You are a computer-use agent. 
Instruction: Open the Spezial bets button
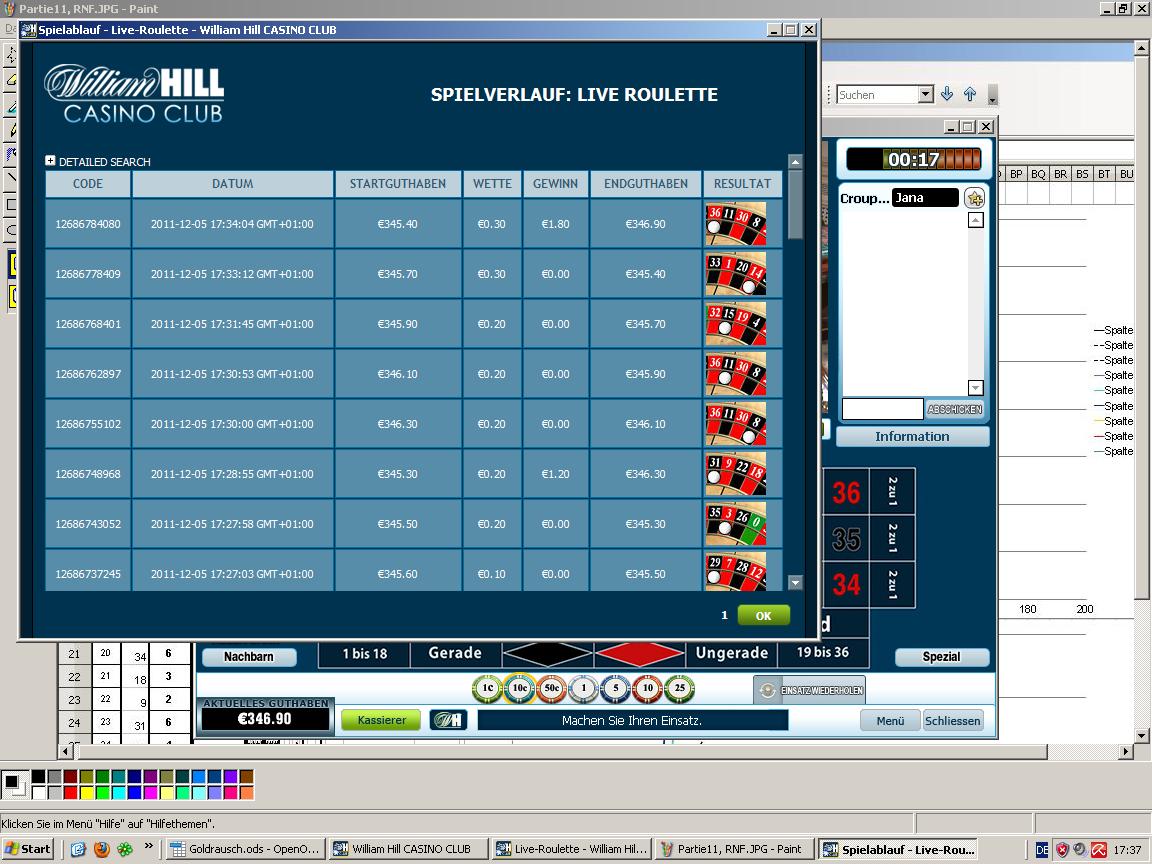tap(941, 657)
